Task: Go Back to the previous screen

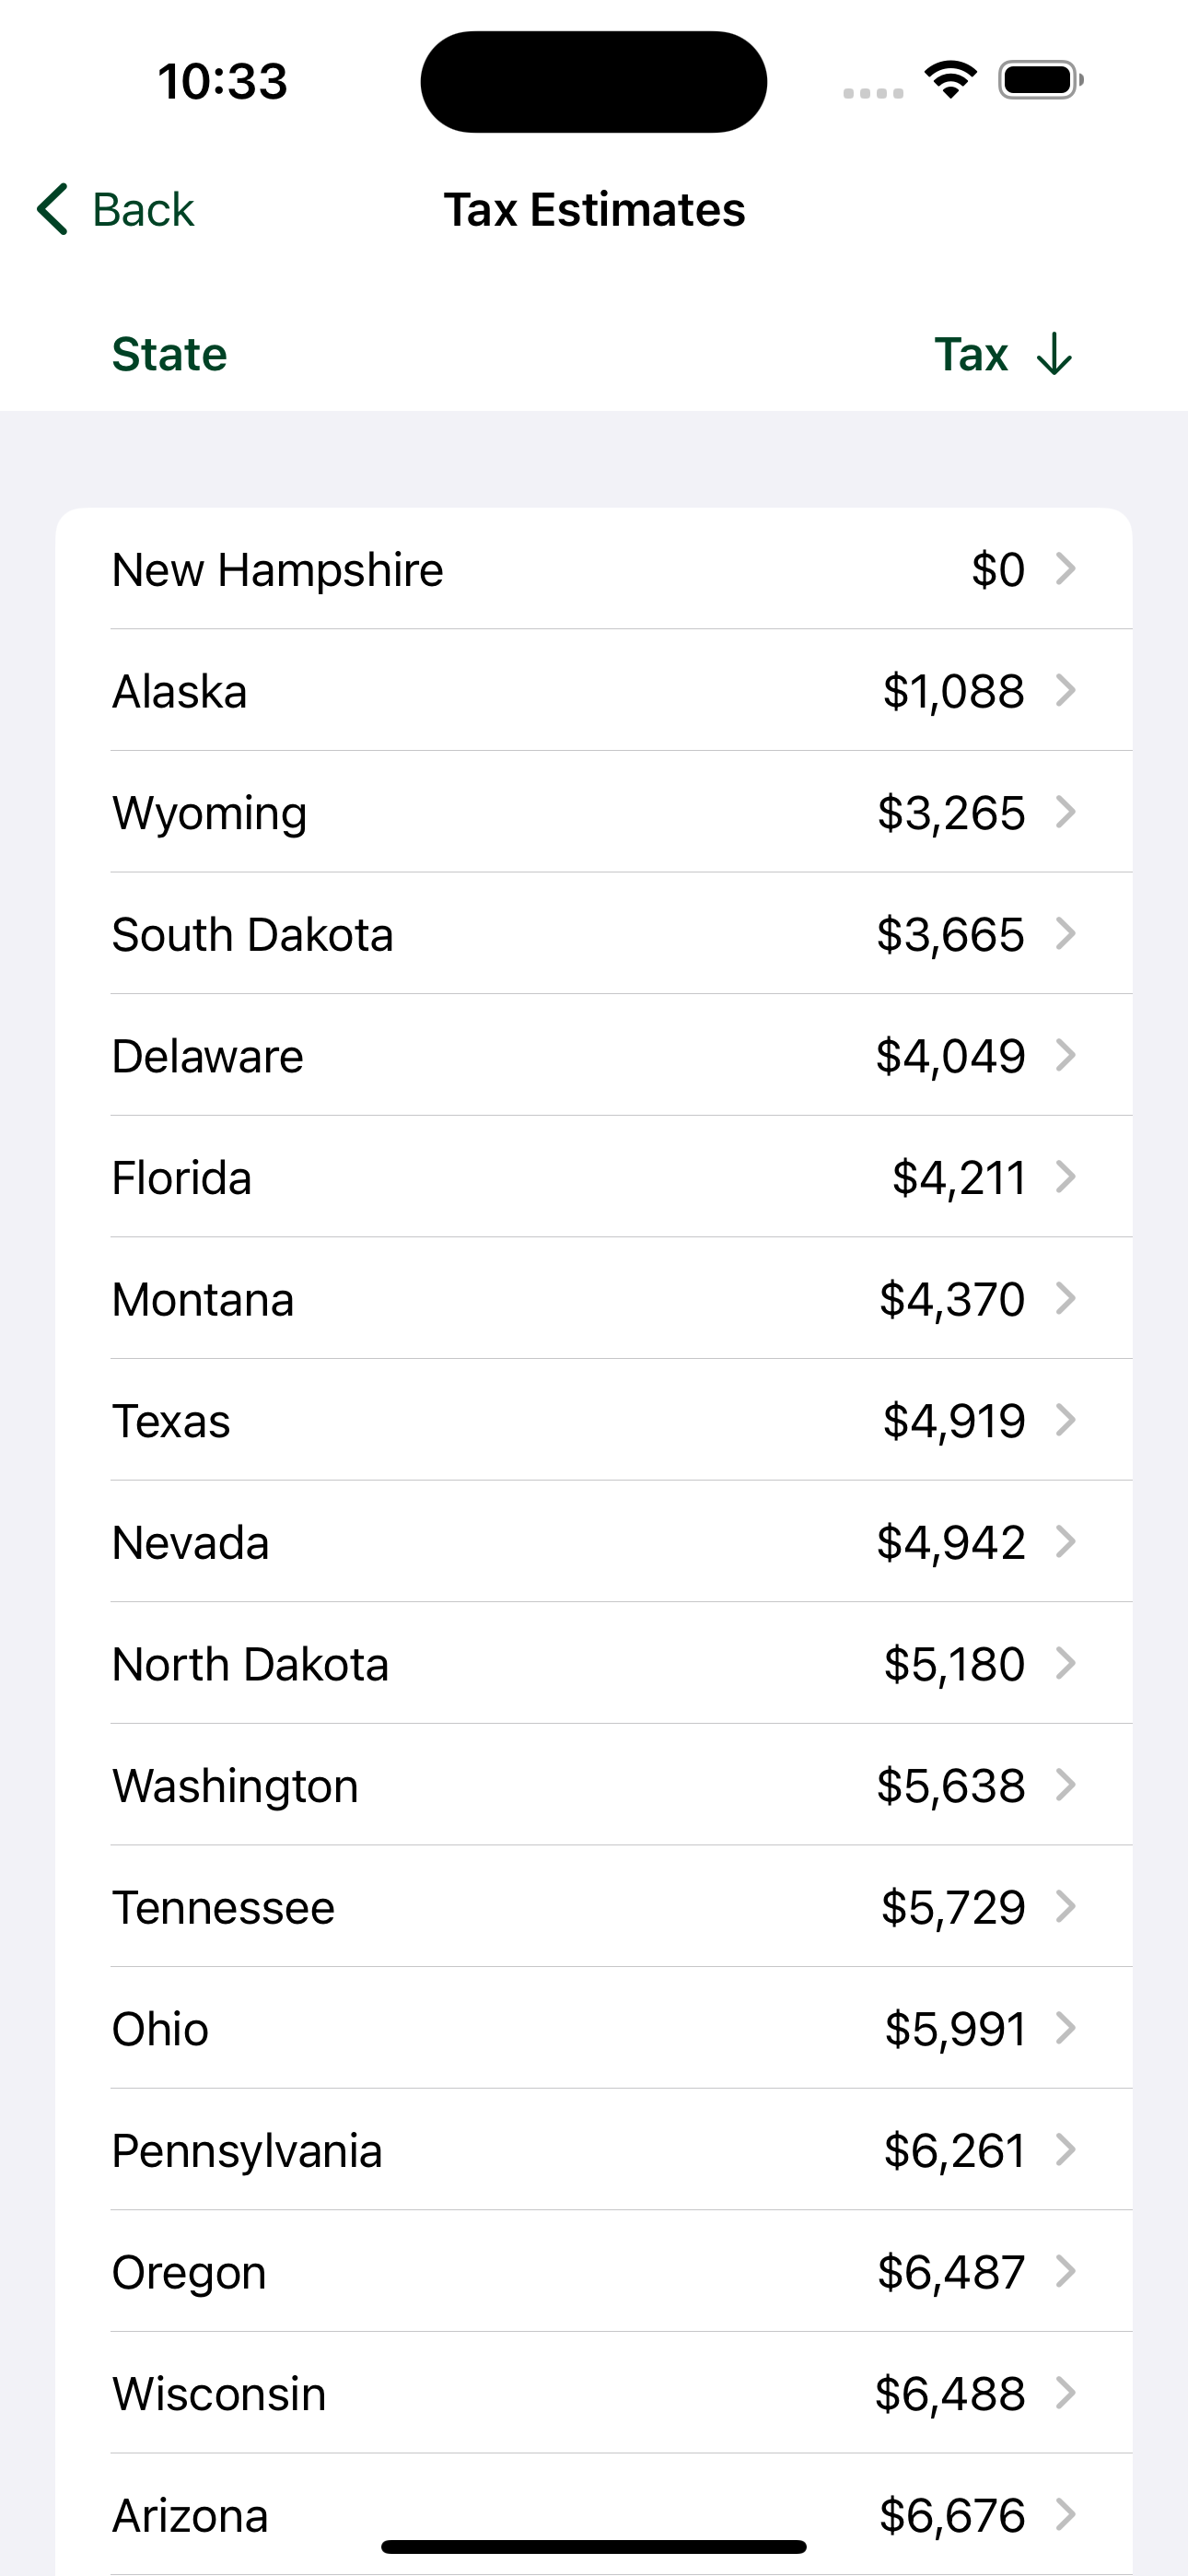Action: [116, 209]
